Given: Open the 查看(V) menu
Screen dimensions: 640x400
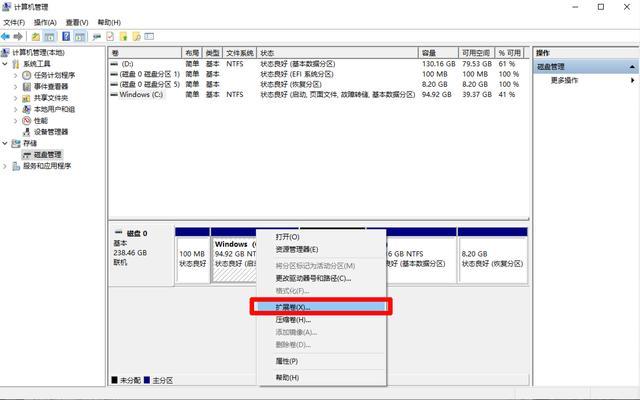Looking at the screenshot, I should pos(77,21).
